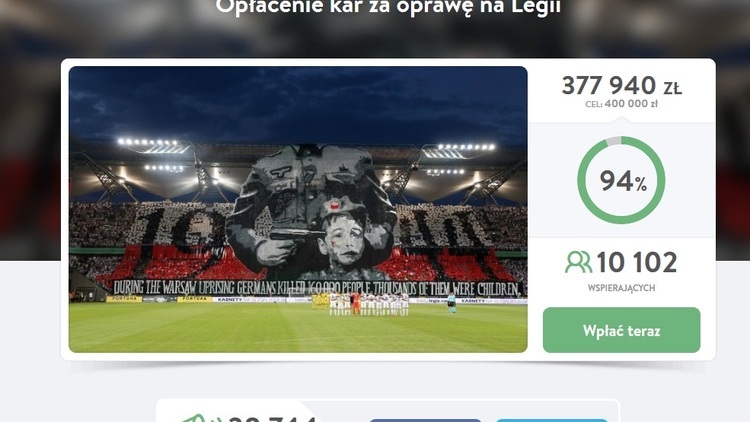Click the percent sign inside progress circle

641,183
